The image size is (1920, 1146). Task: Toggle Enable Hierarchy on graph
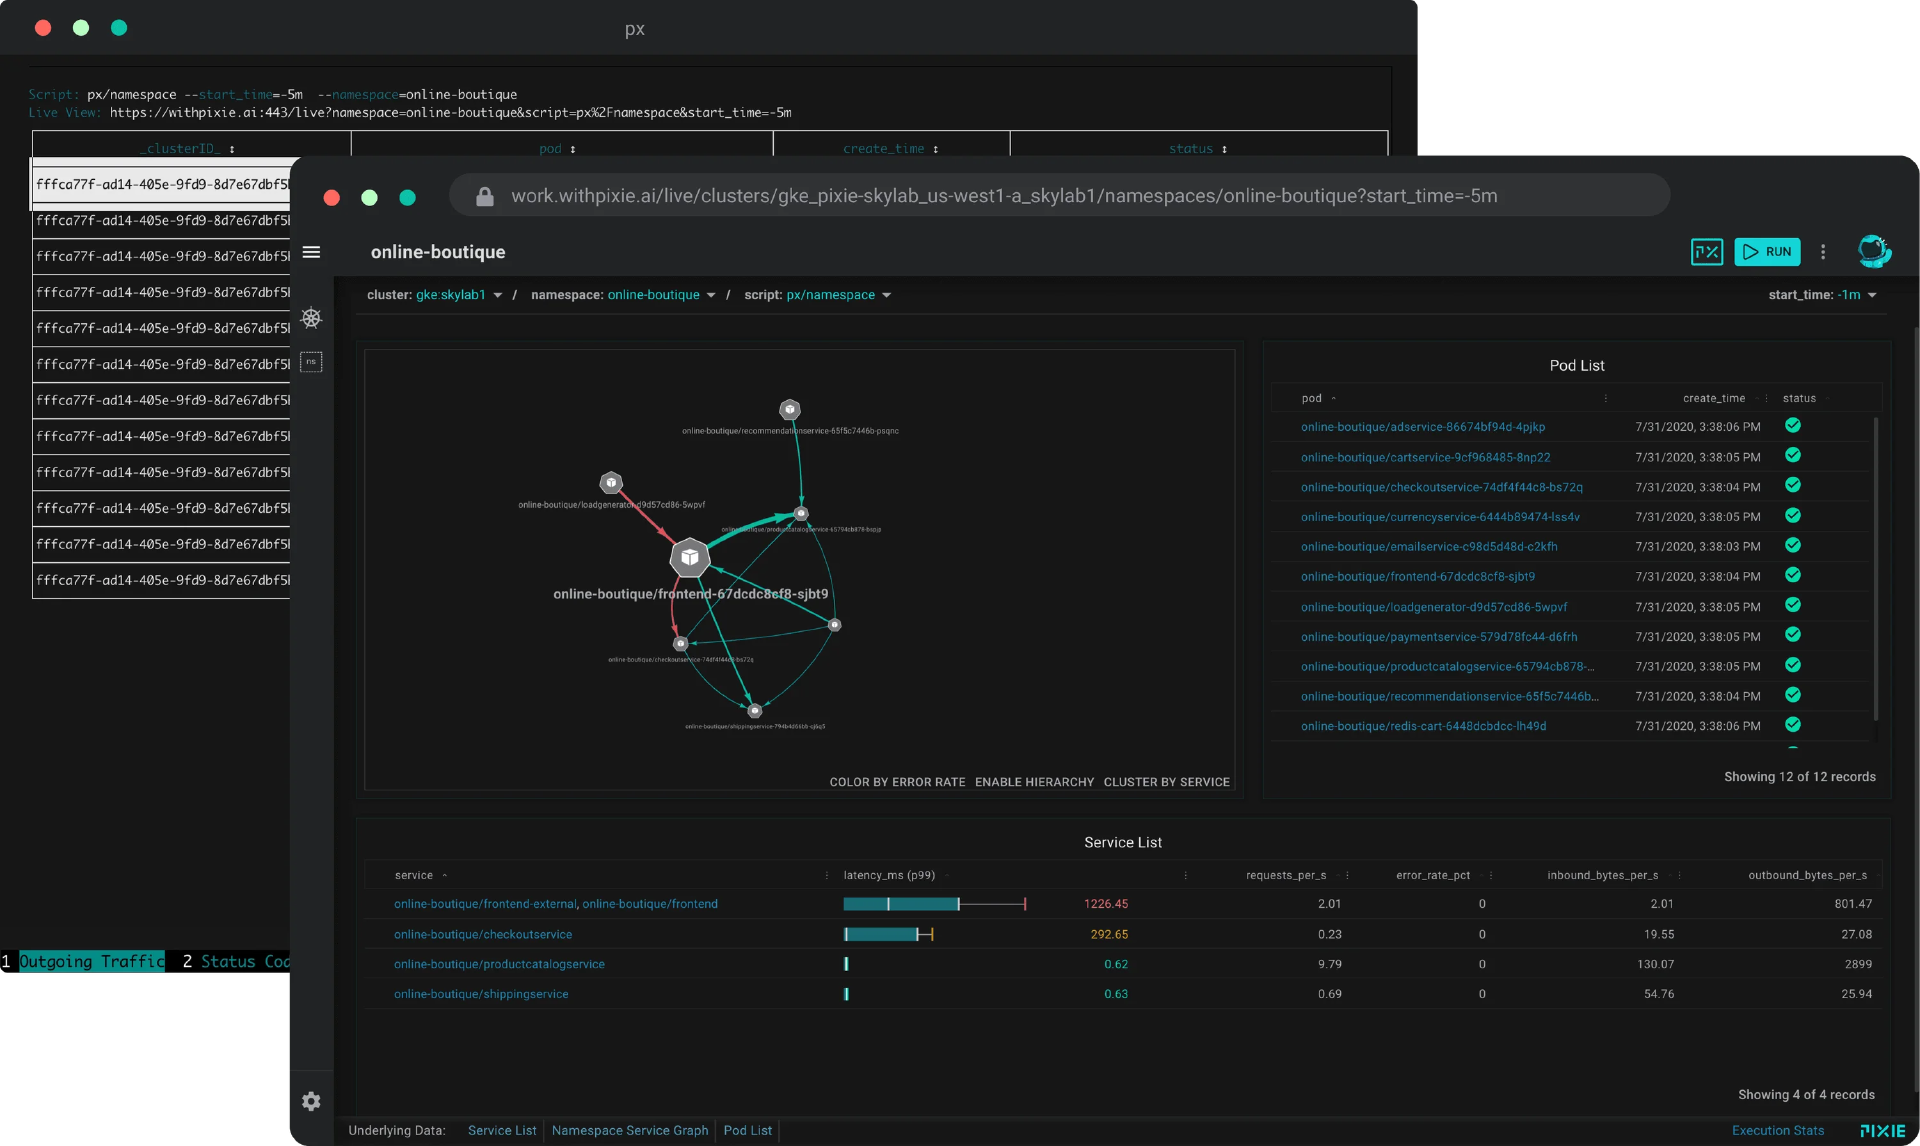[x=1034, y=782]
